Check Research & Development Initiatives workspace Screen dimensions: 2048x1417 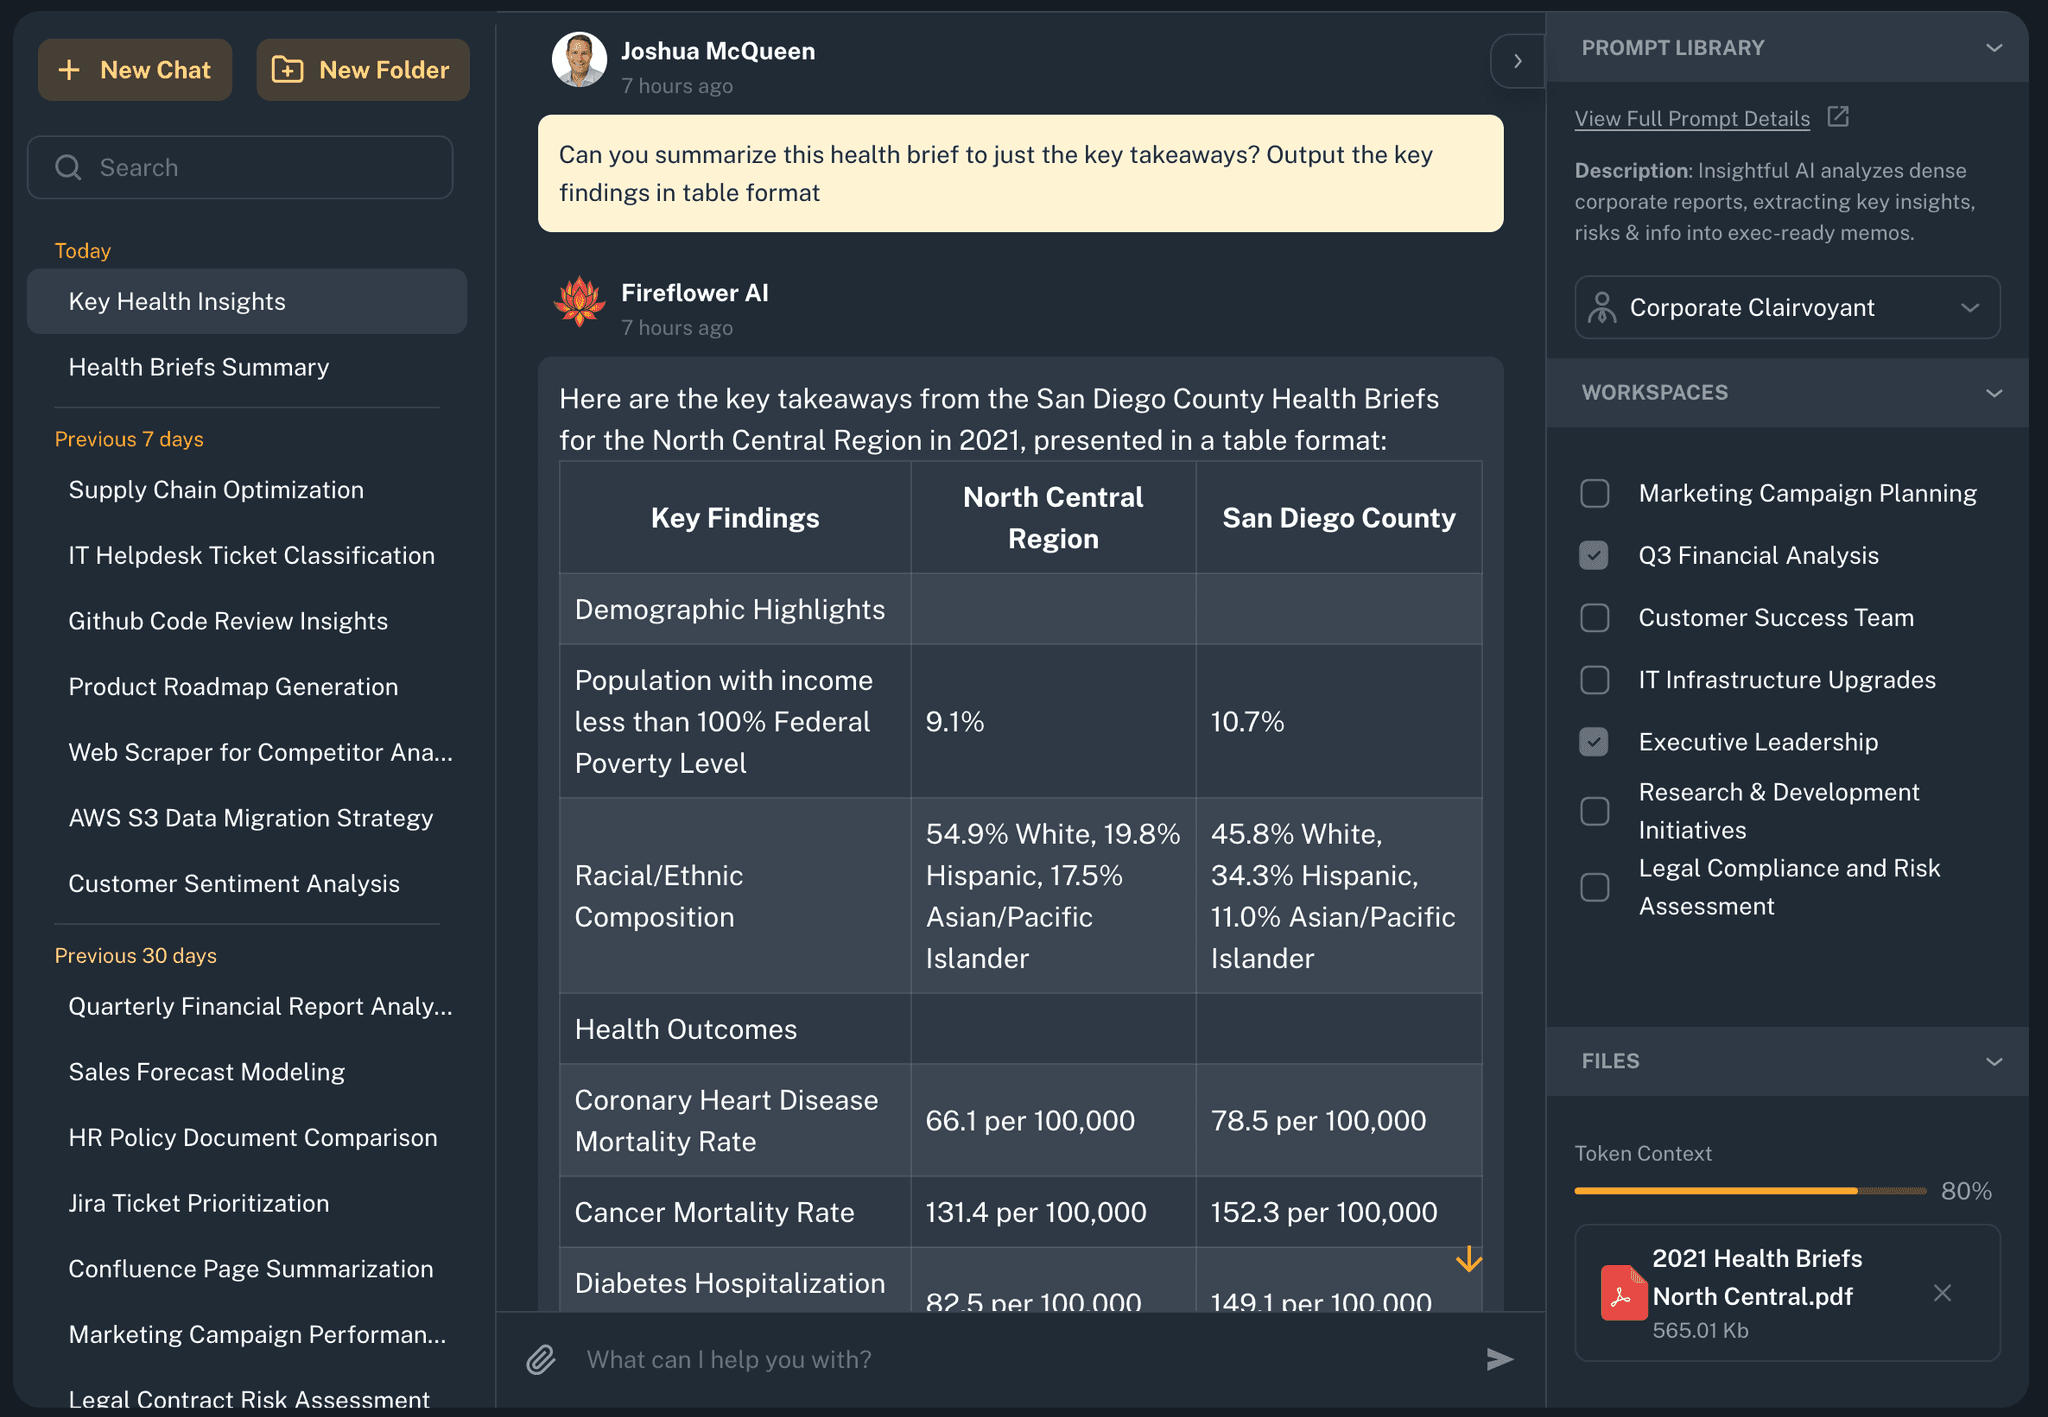(x=1595, y=811)
